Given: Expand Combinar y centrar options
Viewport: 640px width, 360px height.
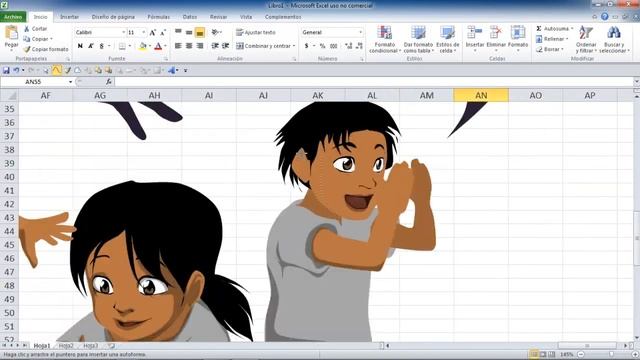Looking at the screenshot, I should (294, 46).
